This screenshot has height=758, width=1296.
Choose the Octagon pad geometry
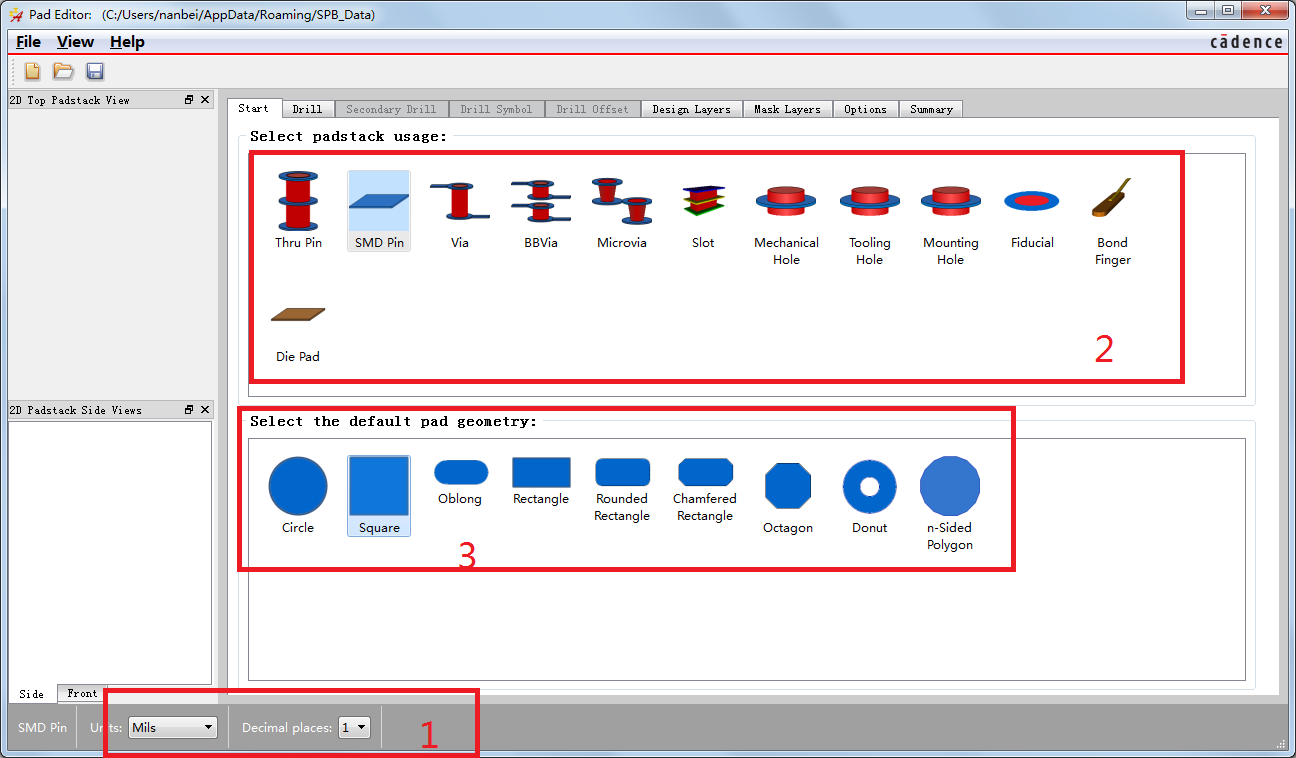coord(788,495)
